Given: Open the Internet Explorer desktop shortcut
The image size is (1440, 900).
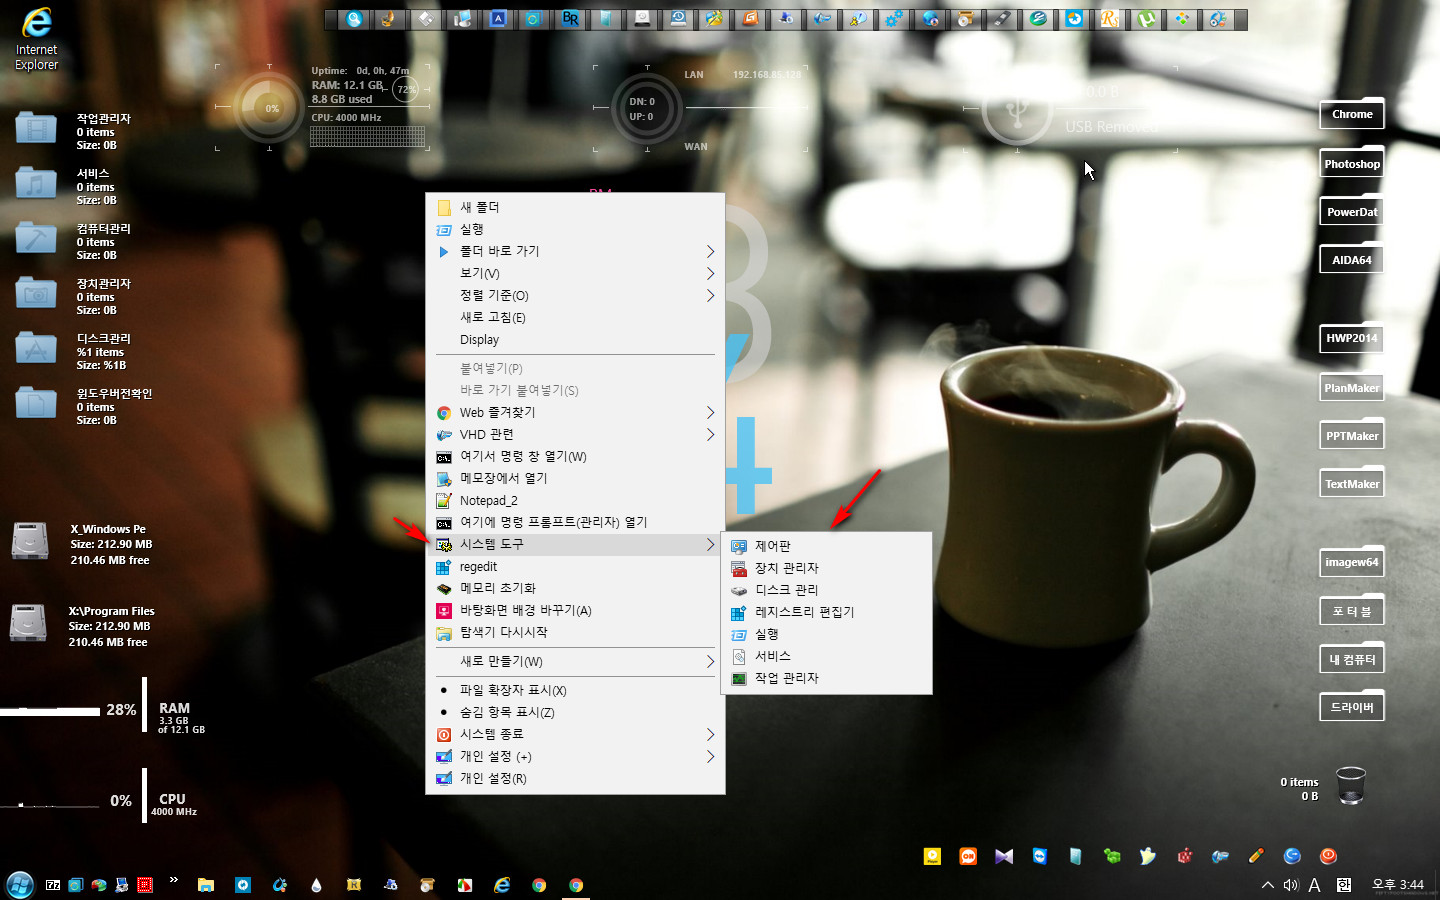Looking at the screenshot, I should coord(36,38).
